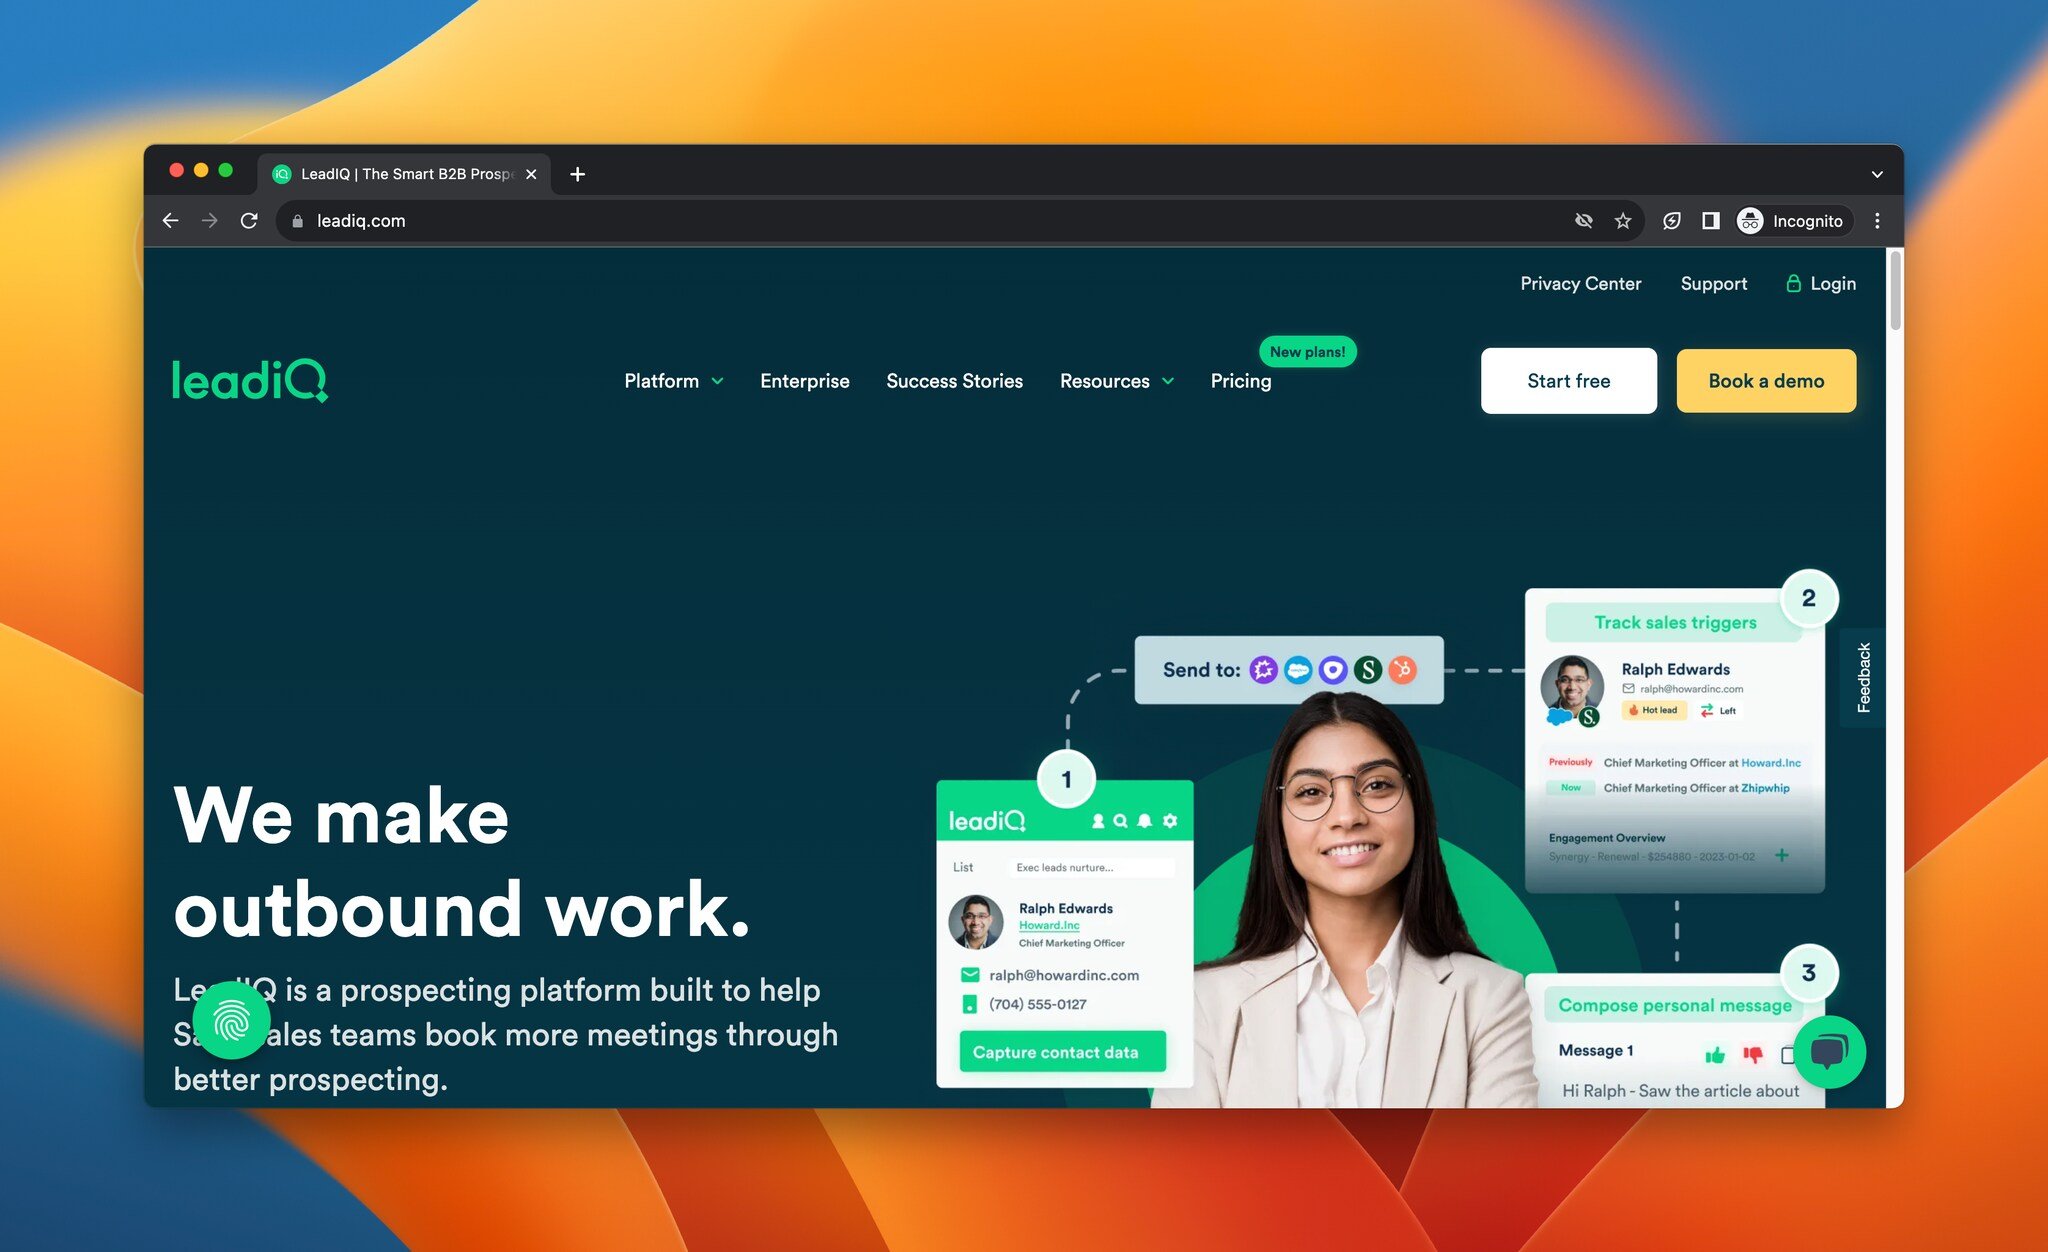Screen dimensions: 2048x1252
Task: Click the Book a demo button
Action: (x=1766, y=380)
